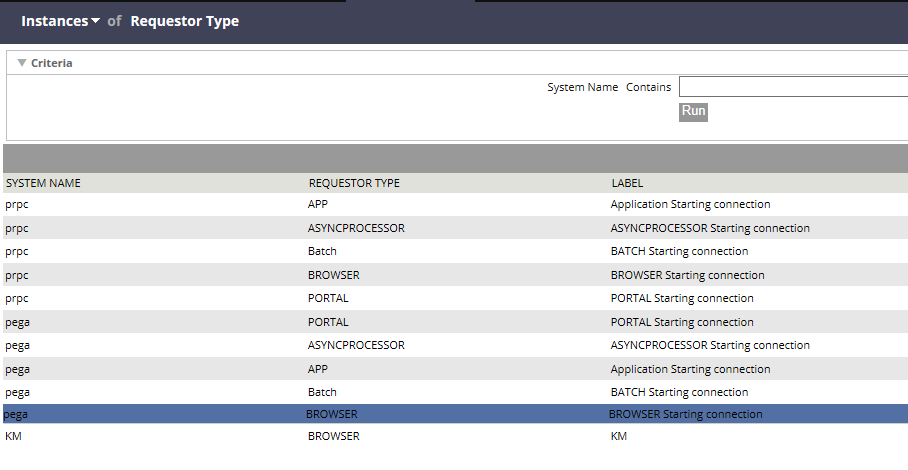The height and width of the screenshot is (470, 908).
Task: Select the prpc Batch row
Action: [x=455, y=251]
